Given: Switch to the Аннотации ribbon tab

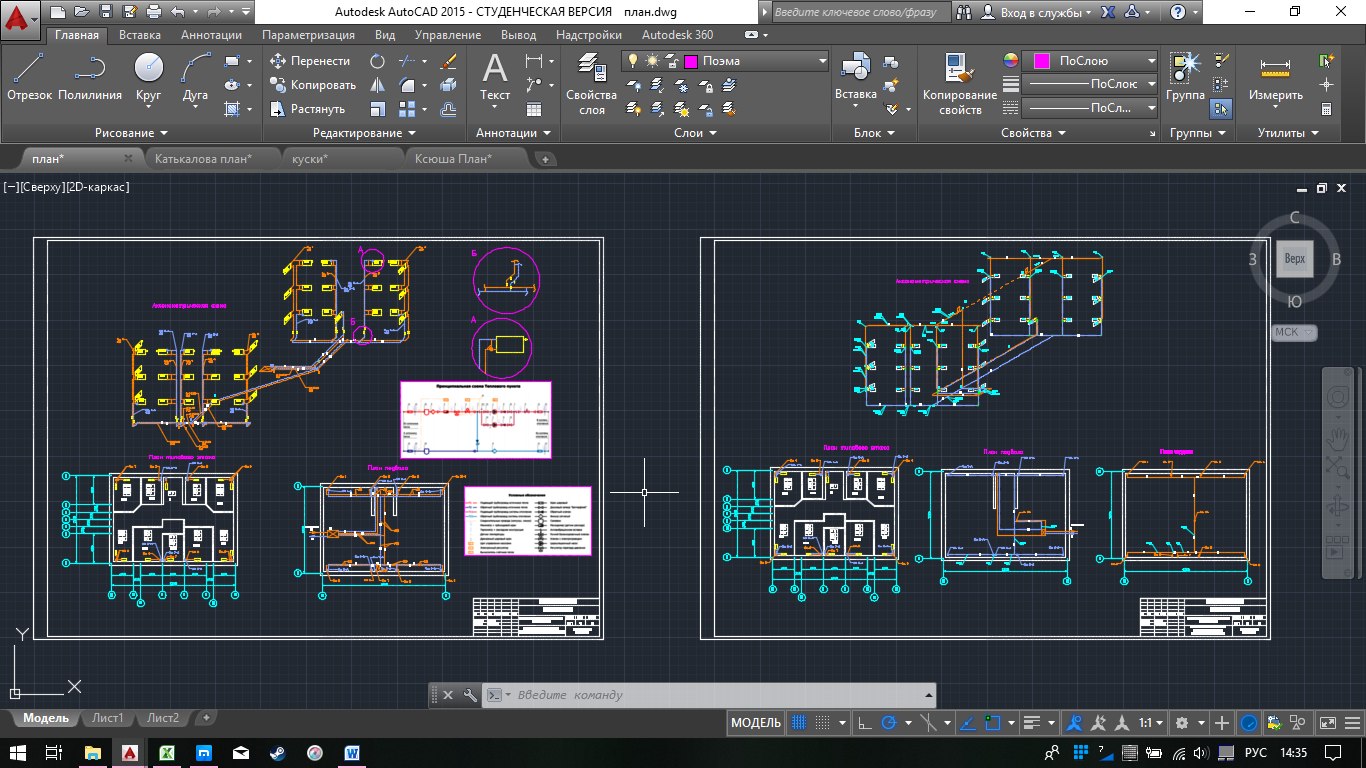Looking at the screenshot, I should [211, 35].
